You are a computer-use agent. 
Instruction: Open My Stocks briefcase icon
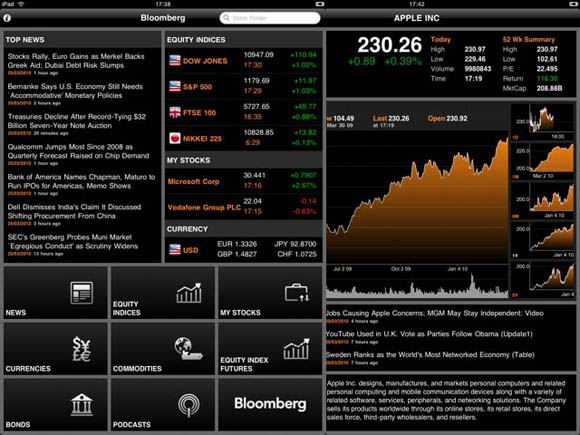click(297, 293)
